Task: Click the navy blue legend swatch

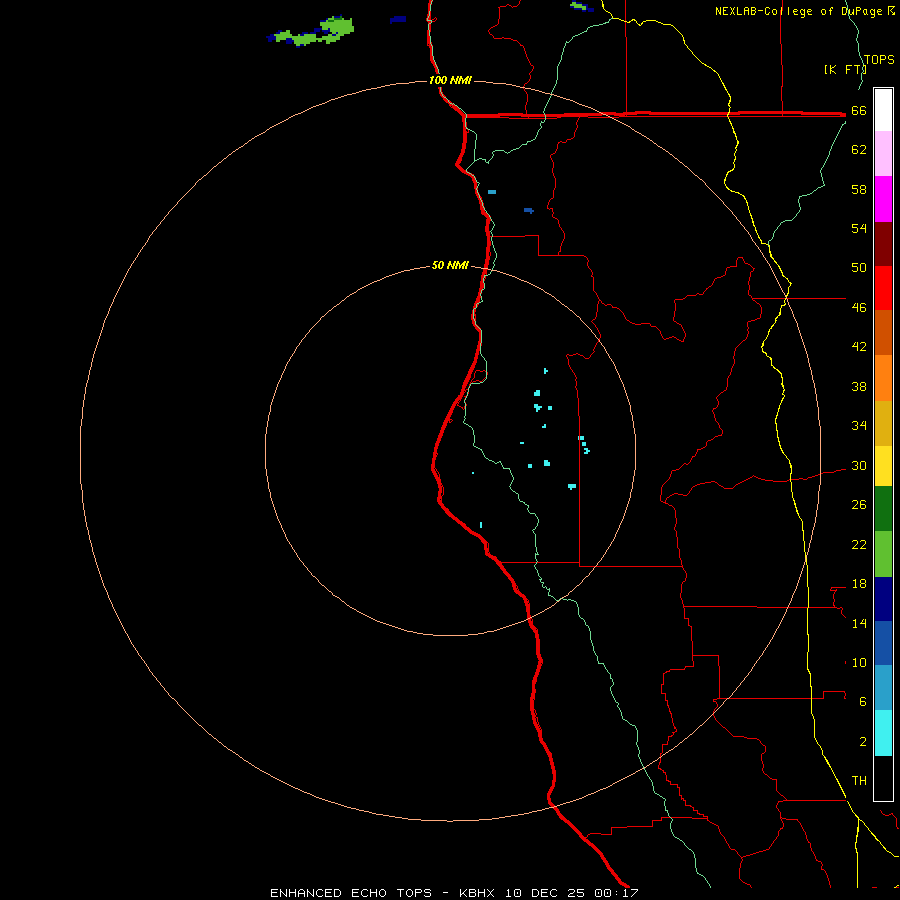Action: (883, 599)
